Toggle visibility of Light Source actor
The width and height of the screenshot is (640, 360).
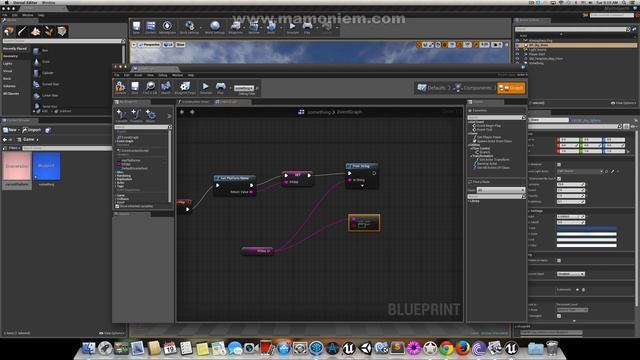pos(517,50)
